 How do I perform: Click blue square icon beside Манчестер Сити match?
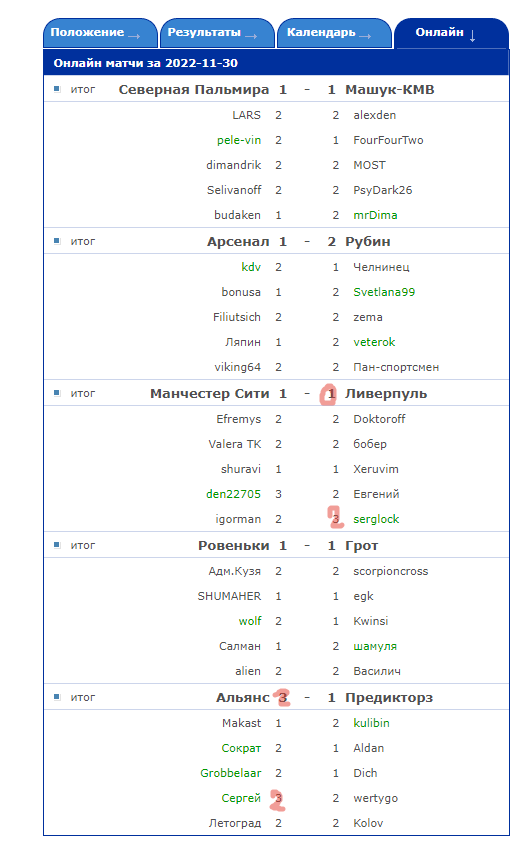[x=57, y=393]
